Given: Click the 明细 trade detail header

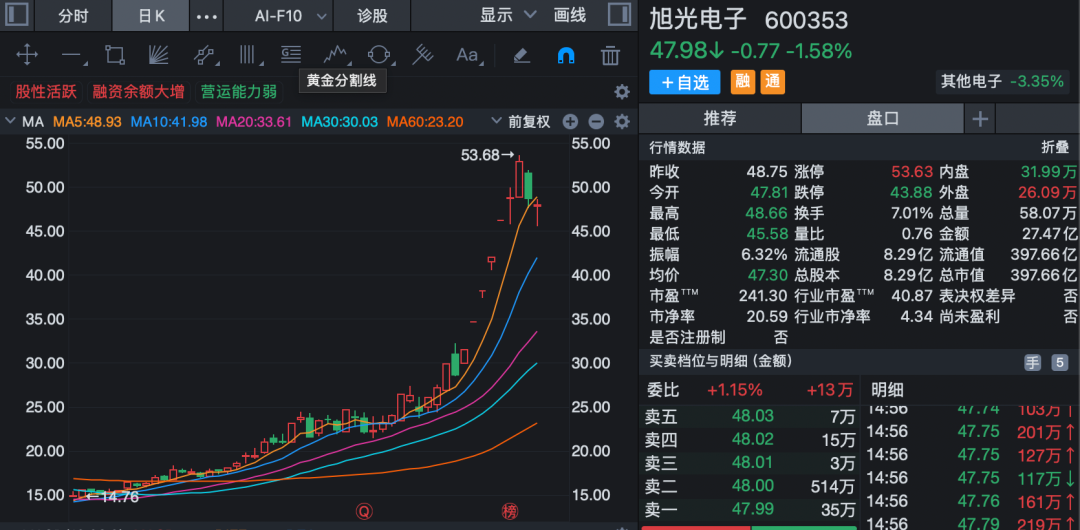Looking at the screenshot, I should tap(885, 390).
